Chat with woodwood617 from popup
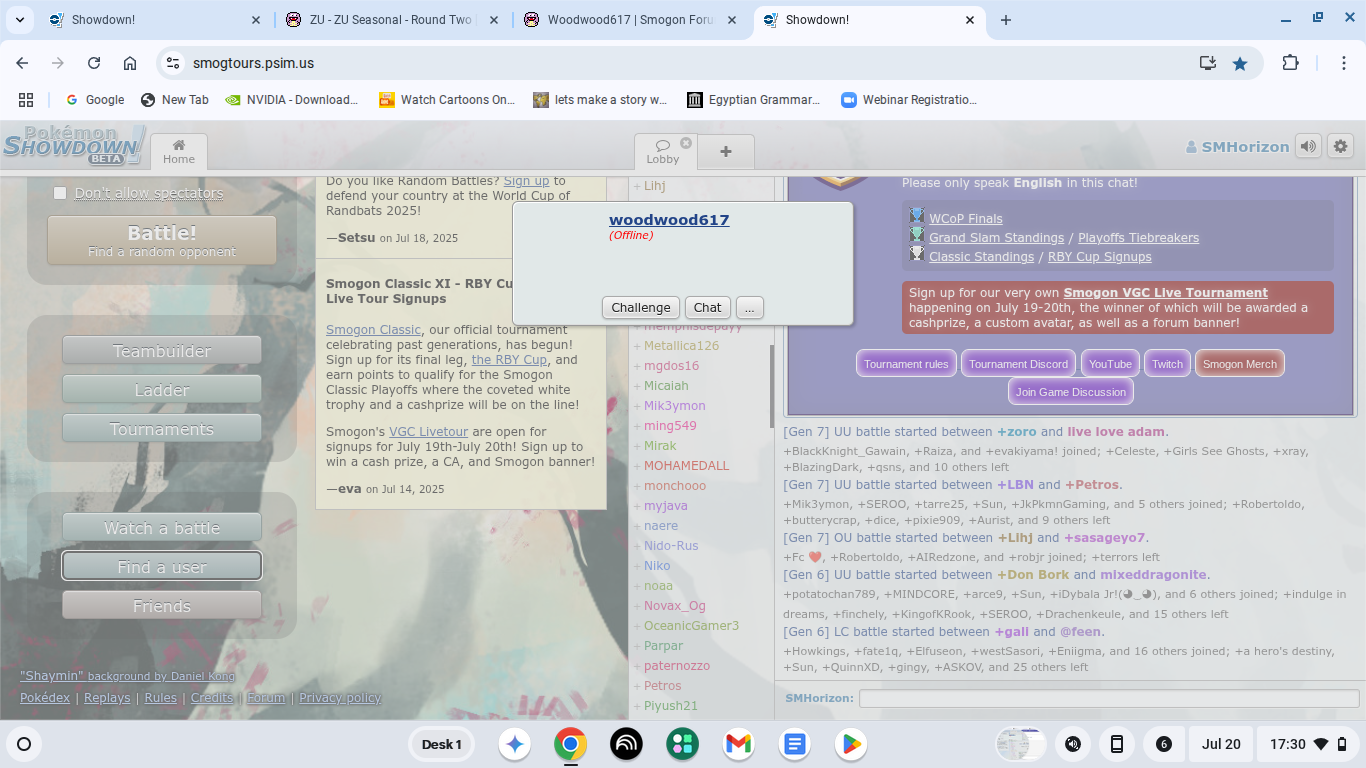This screenshot has width=1366, height=768. pos(707,308)
